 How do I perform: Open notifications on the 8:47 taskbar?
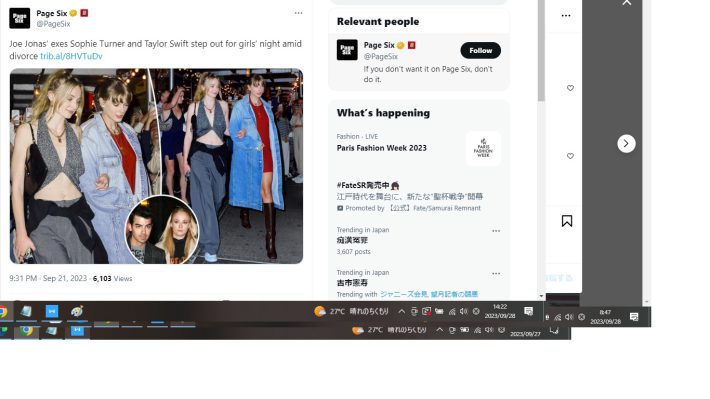[x=634, y=317]
